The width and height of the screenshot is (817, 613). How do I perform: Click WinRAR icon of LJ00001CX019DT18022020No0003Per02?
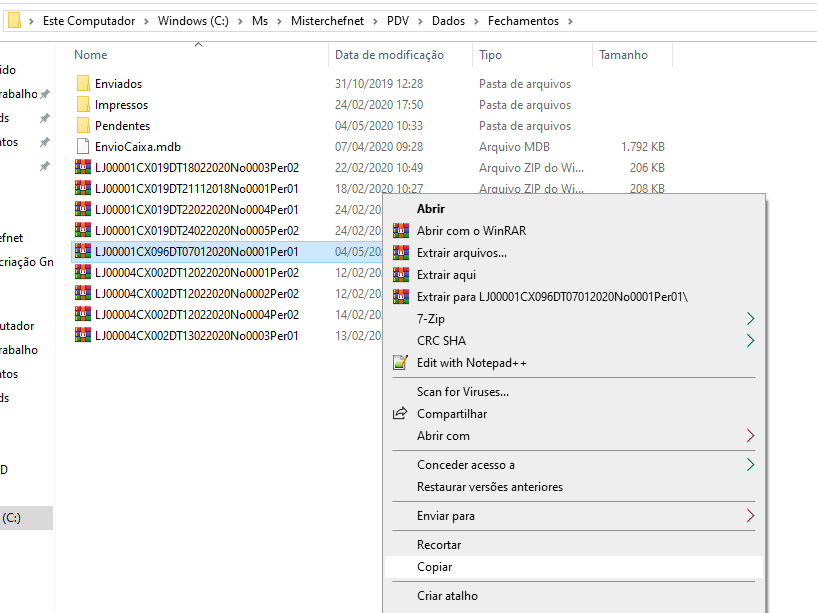coord(83,167)
